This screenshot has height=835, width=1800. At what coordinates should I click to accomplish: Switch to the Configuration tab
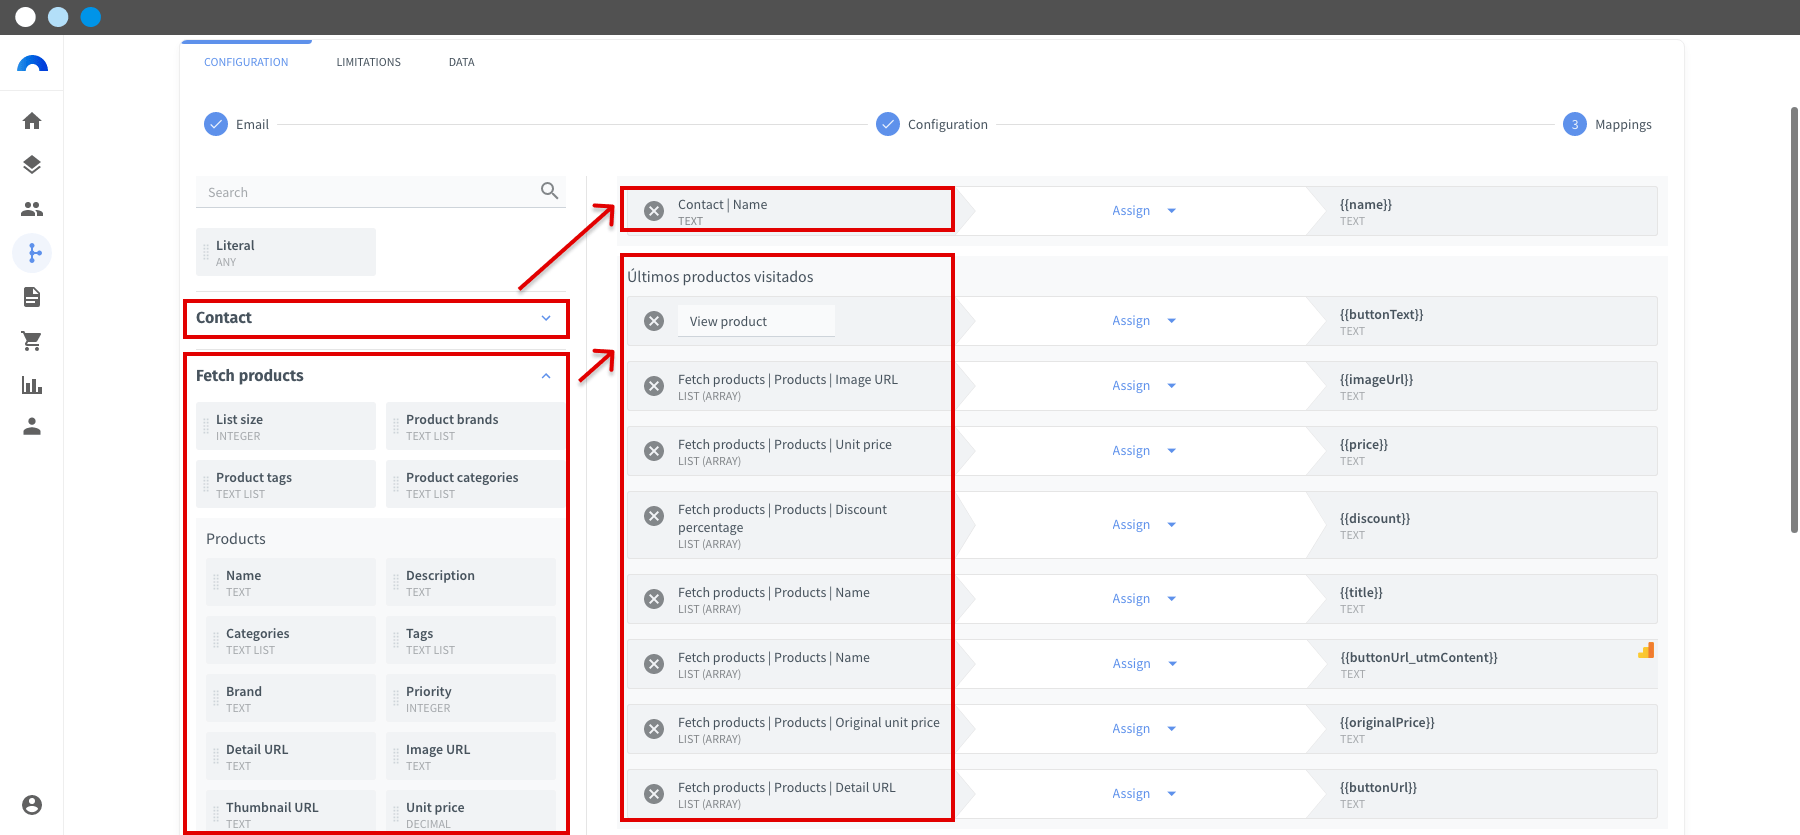tap(246, 62)
